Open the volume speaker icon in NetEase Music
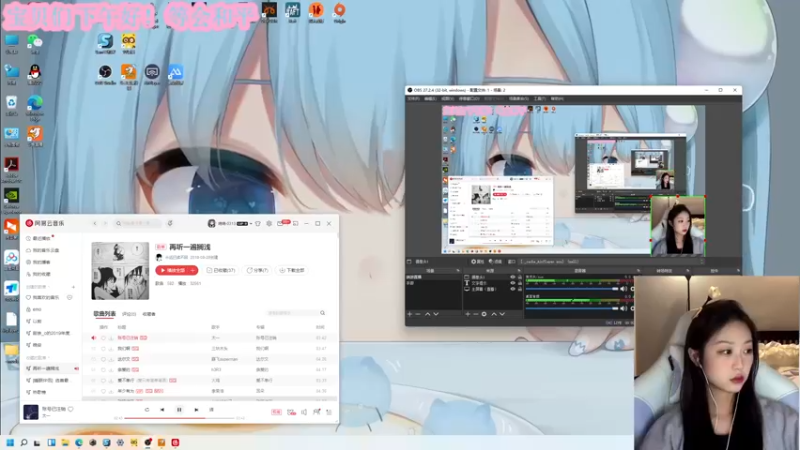The width and height of the screenshot is (800, 450). pyautogui.click(x=304, y=412)
